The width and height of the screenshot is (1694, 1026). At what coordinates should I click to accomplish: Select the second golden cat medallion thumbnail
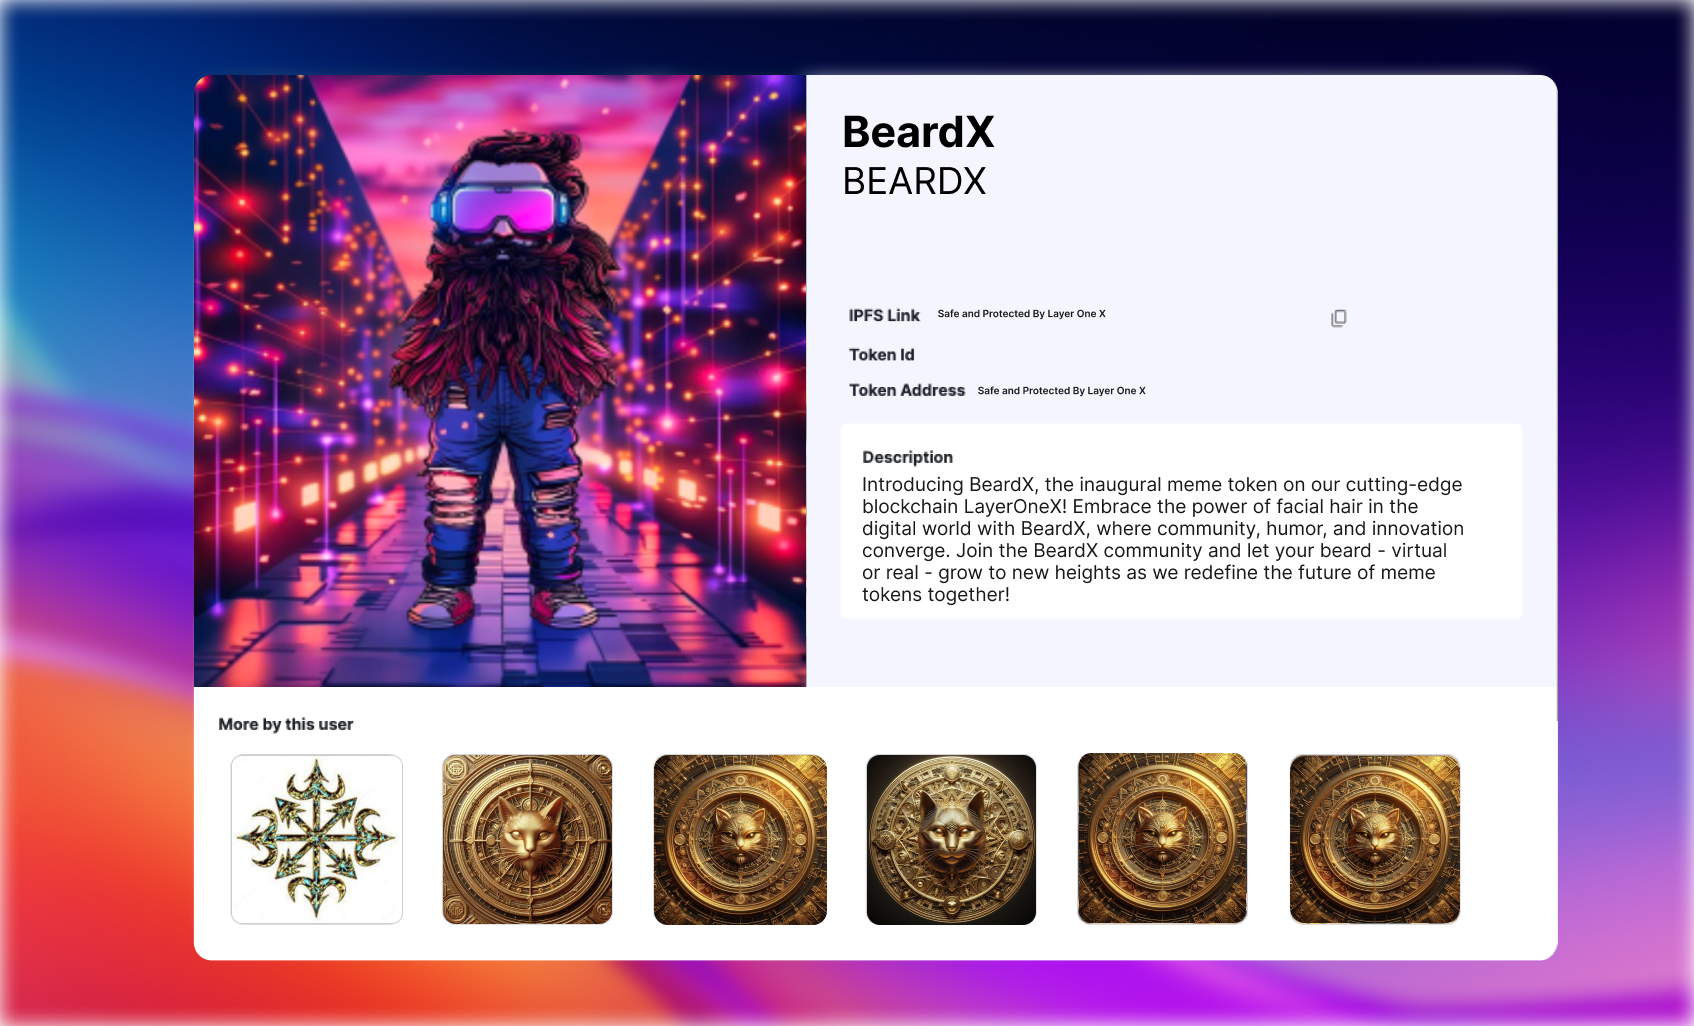(527, 839)
